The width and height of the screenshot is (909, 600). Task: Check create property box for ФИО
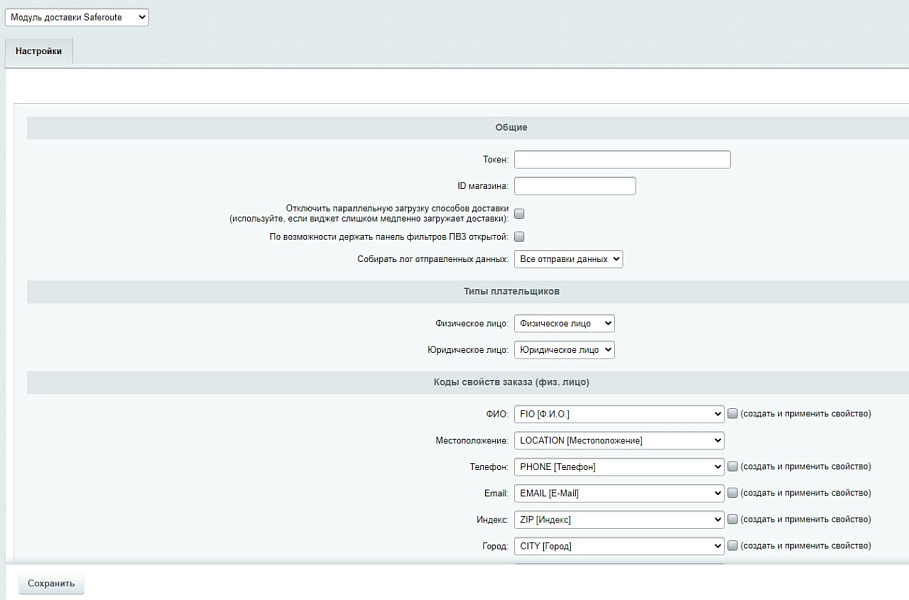(733, 414)
